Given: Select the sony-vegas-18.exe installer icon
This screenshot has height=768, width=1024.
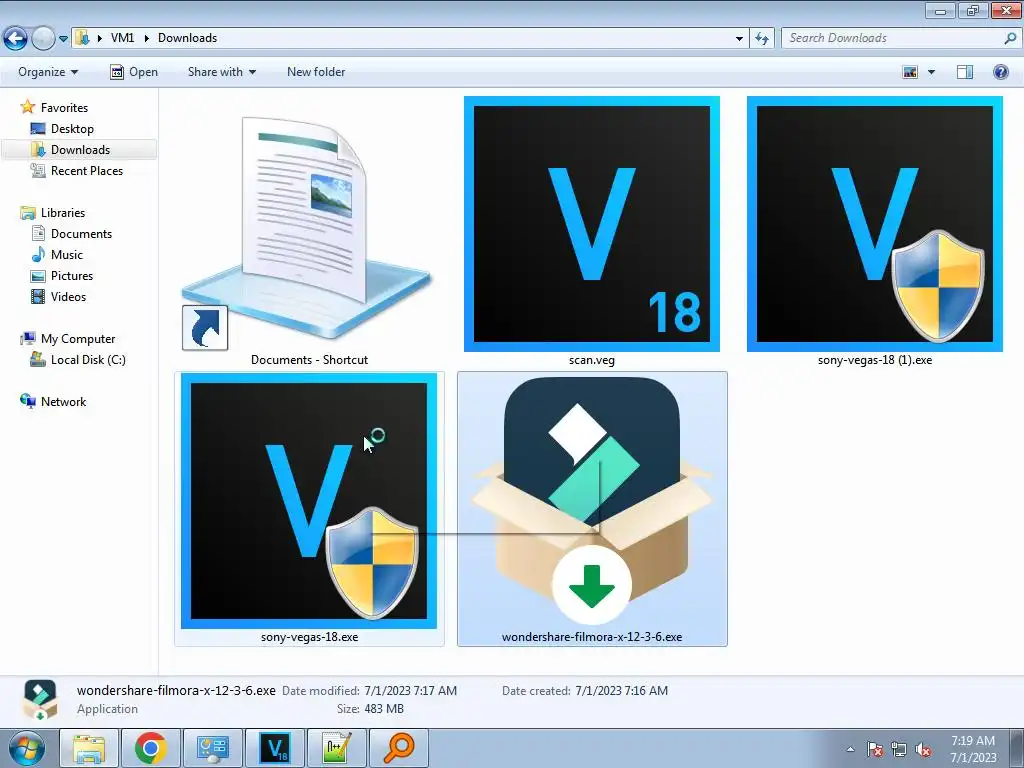Looking at the screenshot, I should 309,501.
